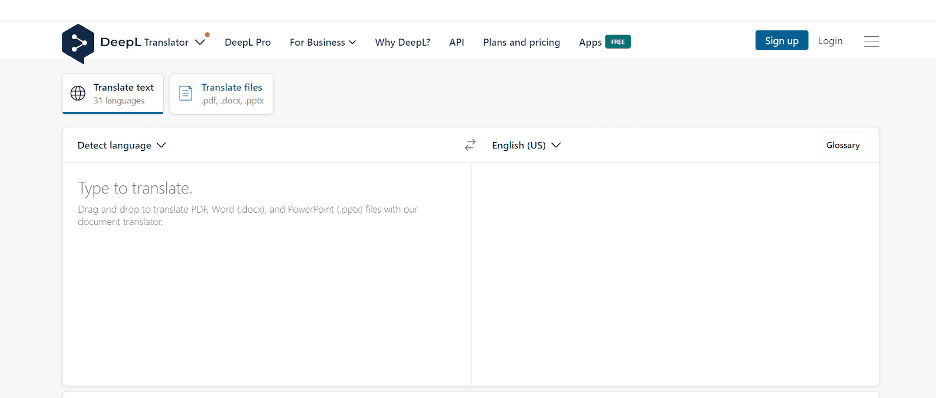Click the Login link
This screenshot has width=936, height=398.
tap(830, 41)
